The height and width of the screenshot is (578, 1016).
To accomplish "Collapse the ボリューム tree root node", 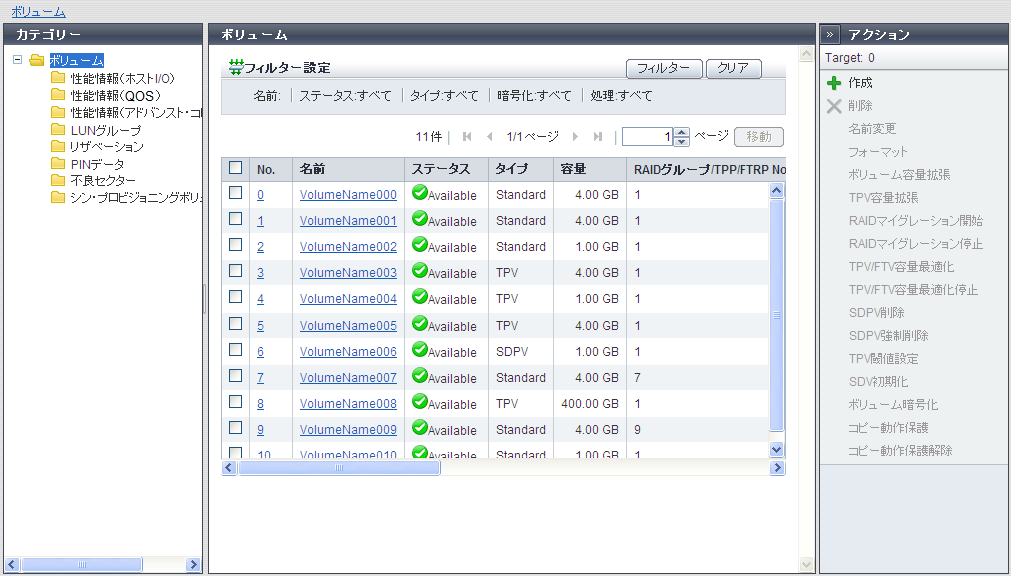I will point(17,60).
